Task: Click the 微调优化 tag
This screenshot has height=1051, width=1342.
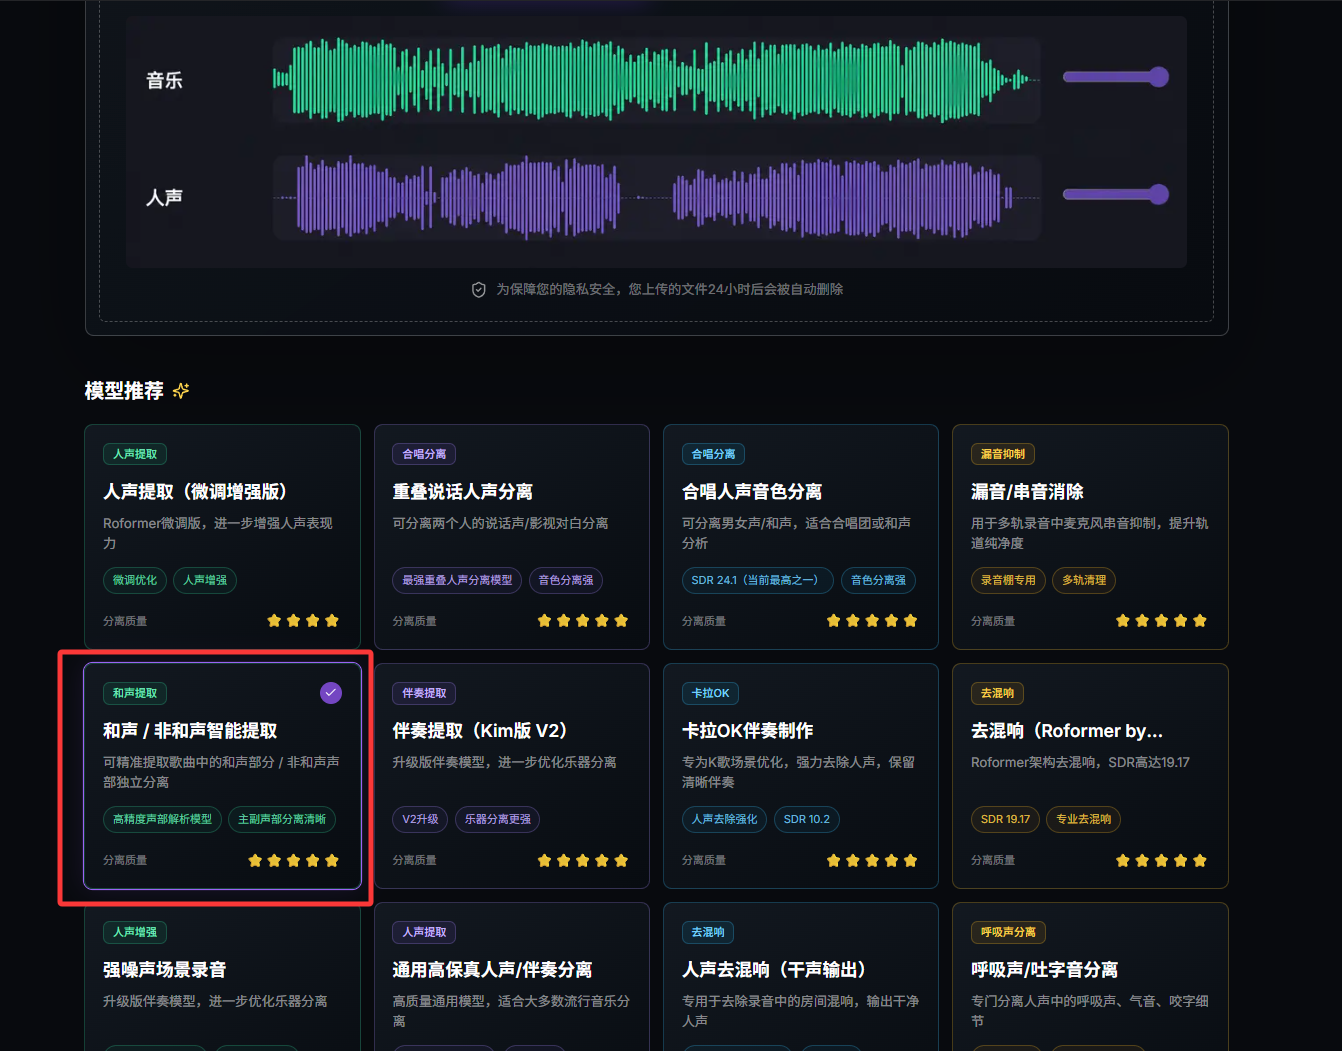Action: pos(135,580)
